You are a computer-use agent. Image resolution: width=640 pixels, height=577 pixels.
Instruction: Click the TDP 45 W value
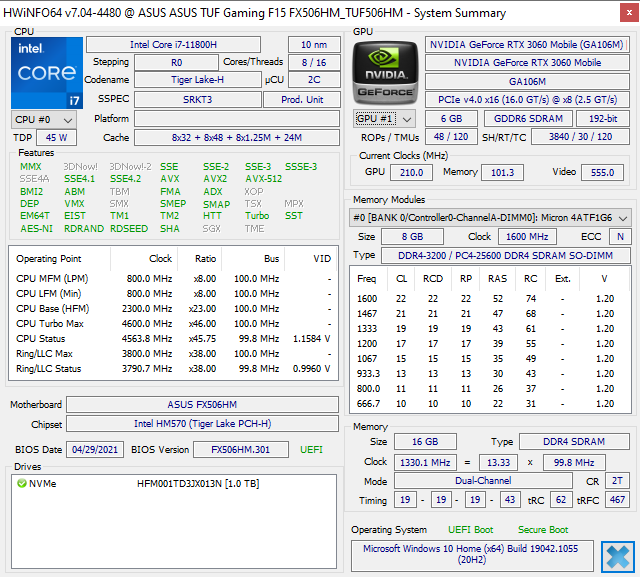(56, 138)
